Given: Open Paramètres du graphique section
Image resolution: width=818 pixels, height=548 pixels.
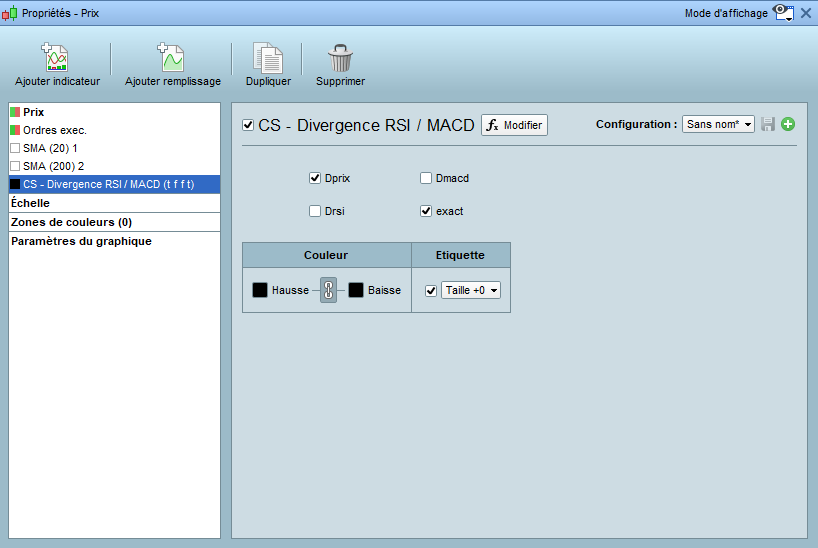Looking at the screenshot, I should [114, 241].
